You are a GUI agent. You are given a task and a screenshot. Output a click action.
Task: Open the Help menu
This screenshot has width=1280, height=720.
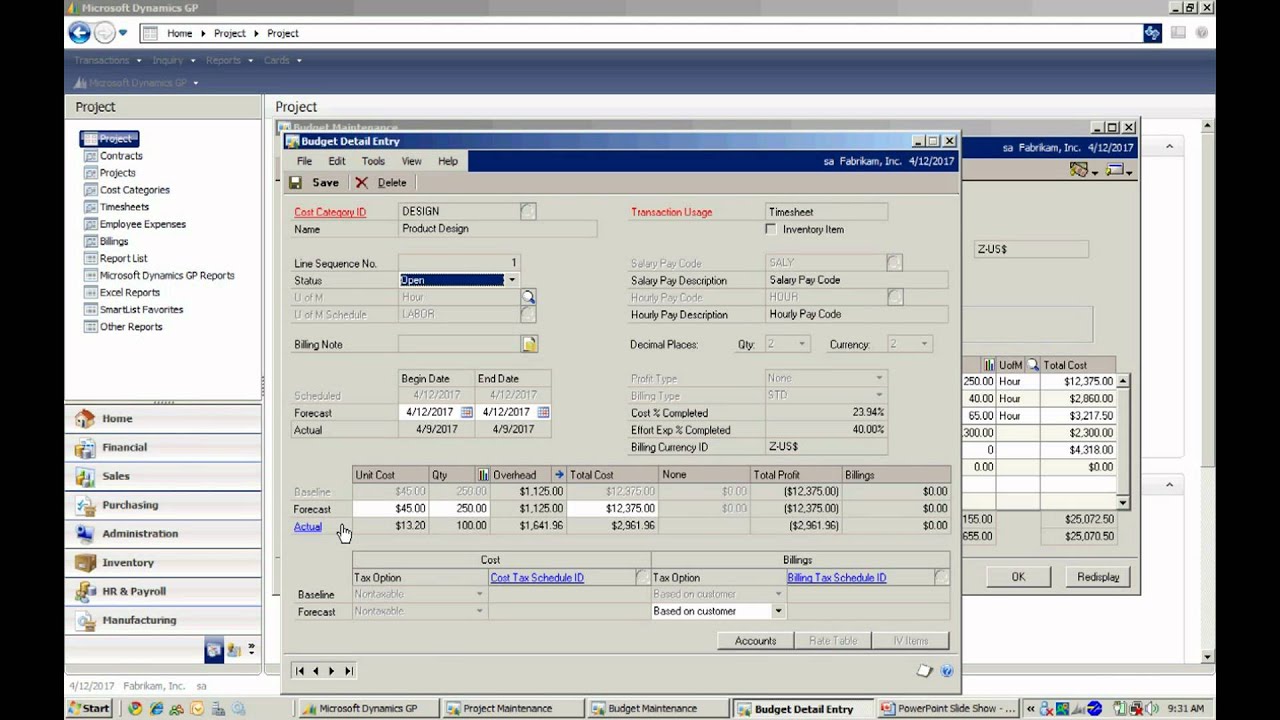(x=448, y=161)
